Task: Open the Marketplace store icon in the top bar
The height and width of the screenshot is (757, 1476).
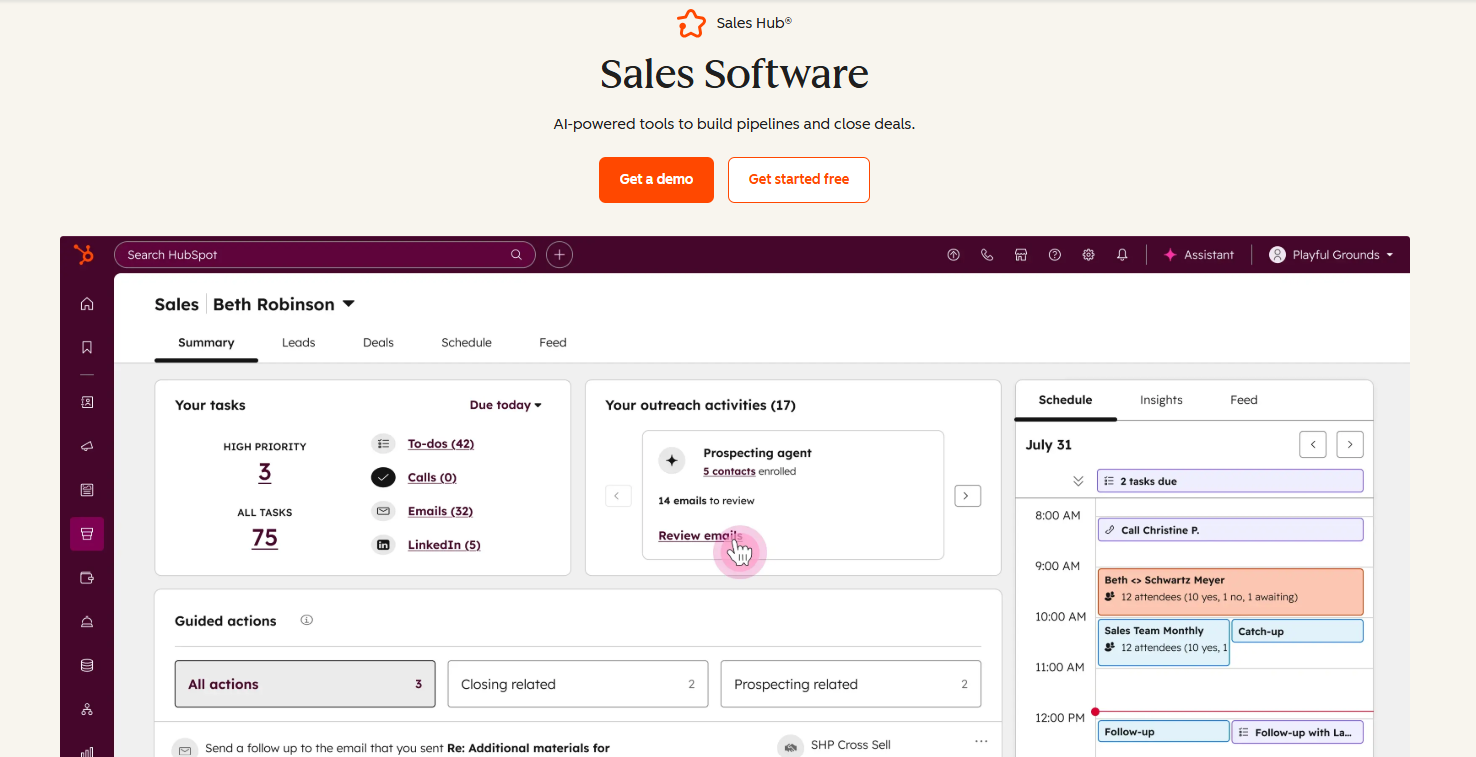Action: 1021,254
